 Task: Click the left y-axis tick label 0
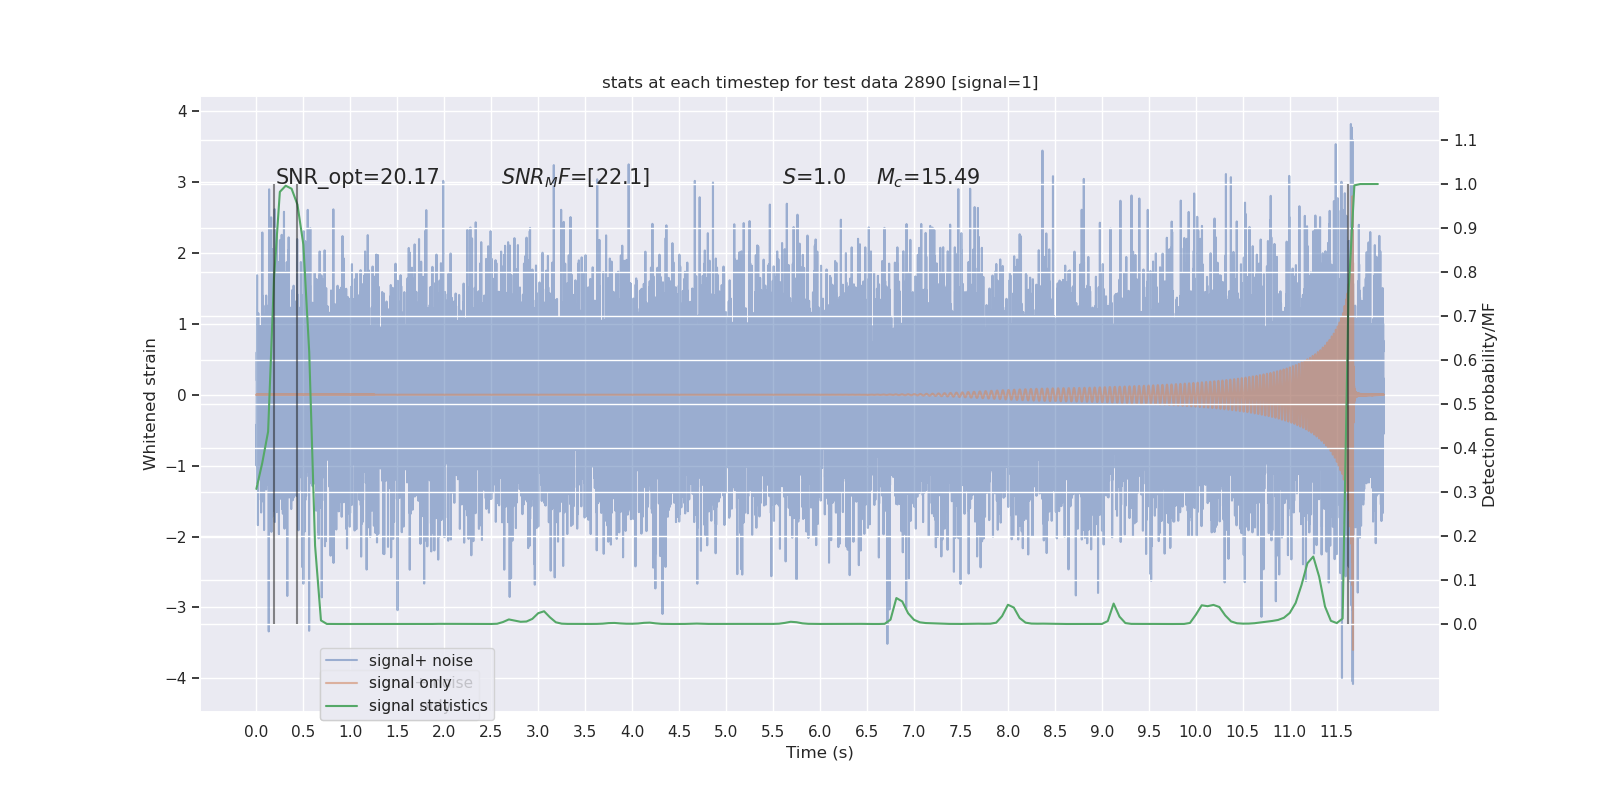click(182, 395)
